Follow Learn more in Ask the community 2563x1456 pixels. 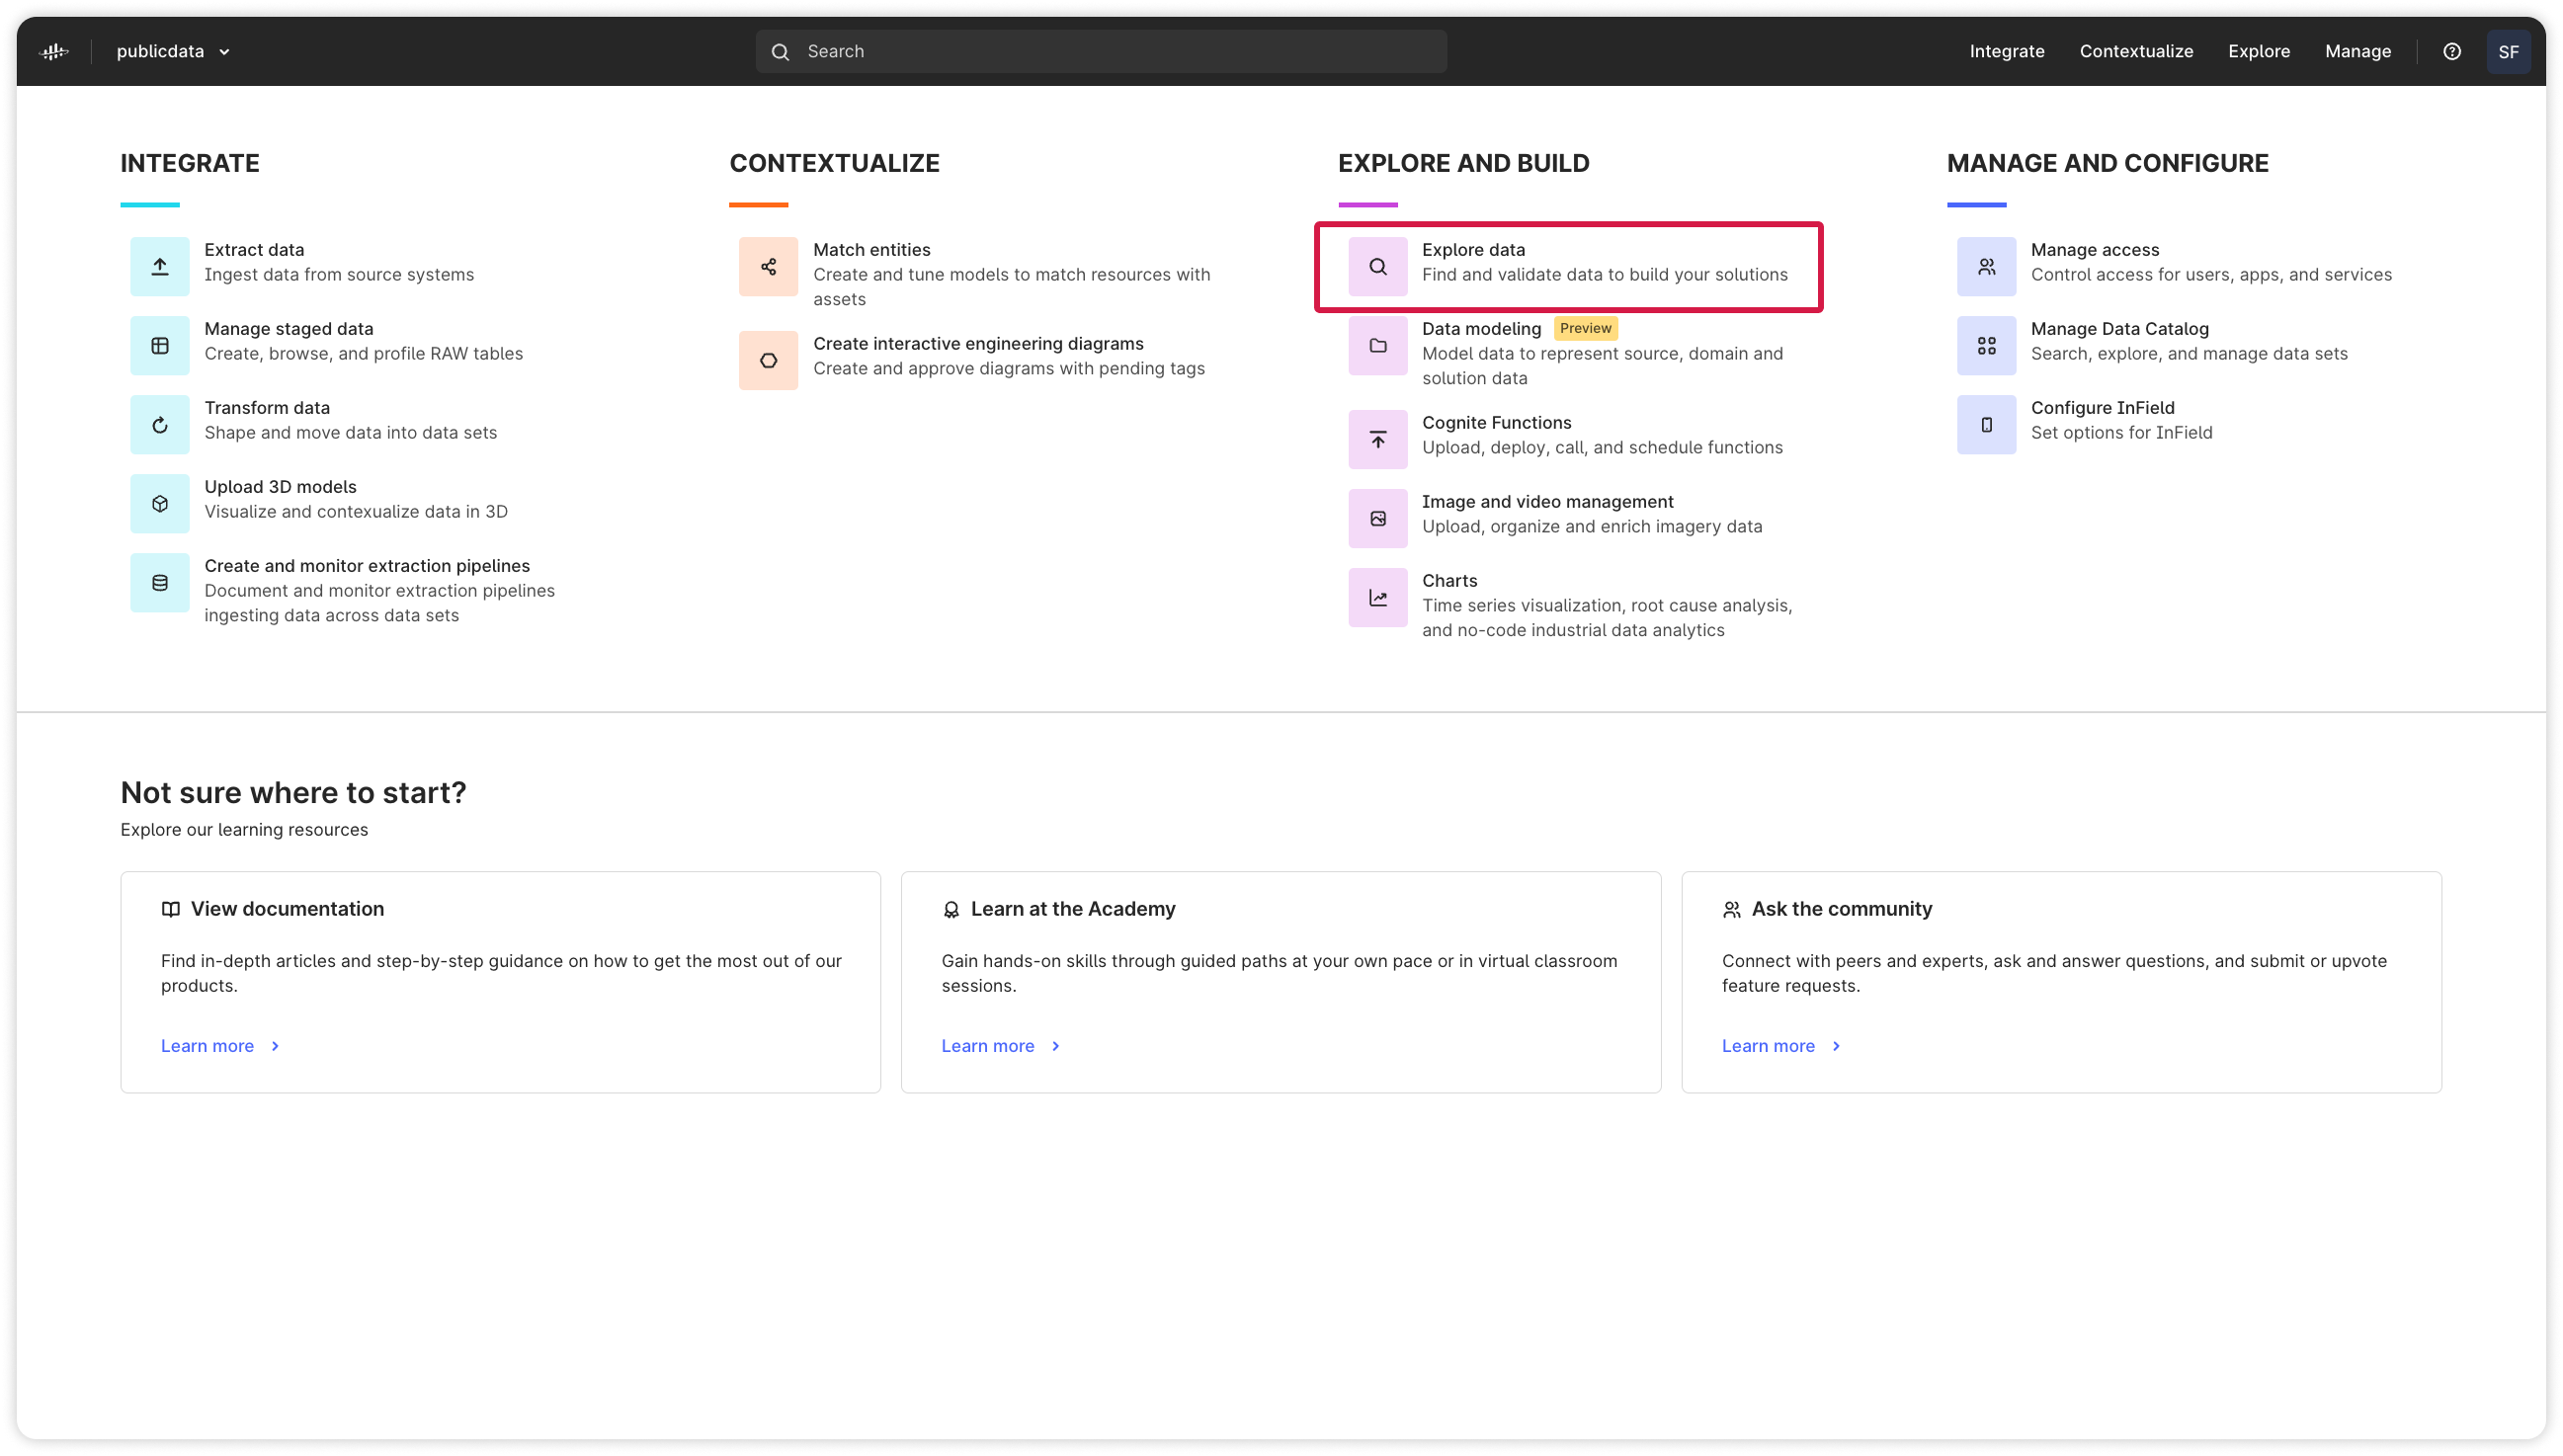[1769, 1045]
